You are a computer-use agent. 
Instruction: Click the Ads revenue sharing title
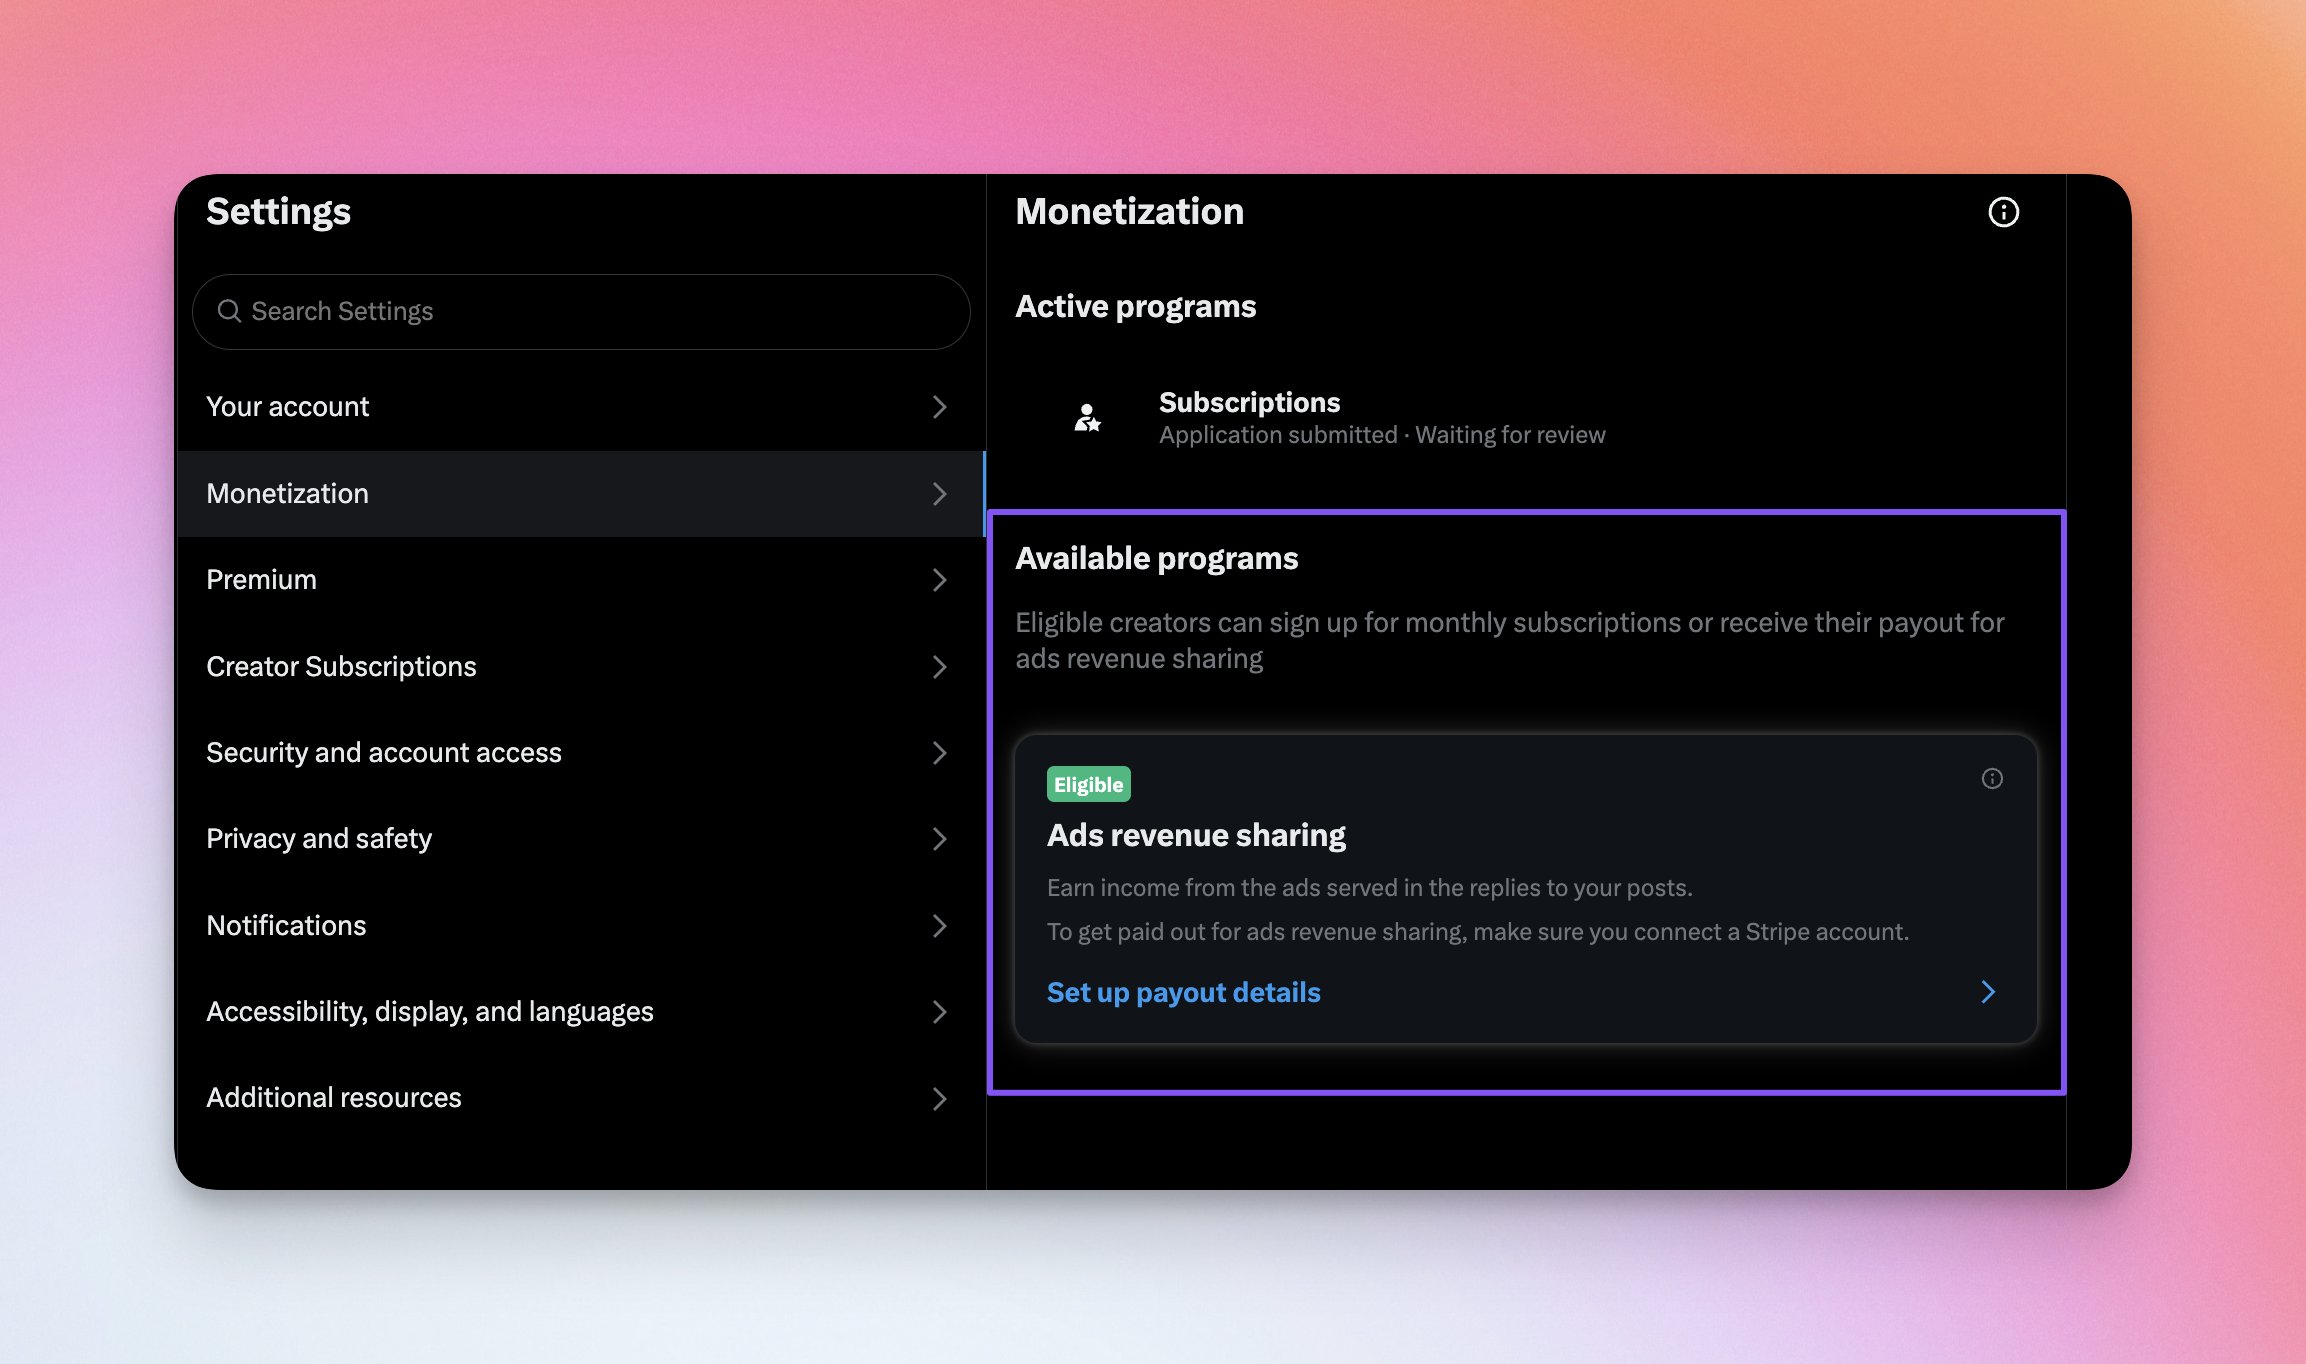[x=1196, y=835]
